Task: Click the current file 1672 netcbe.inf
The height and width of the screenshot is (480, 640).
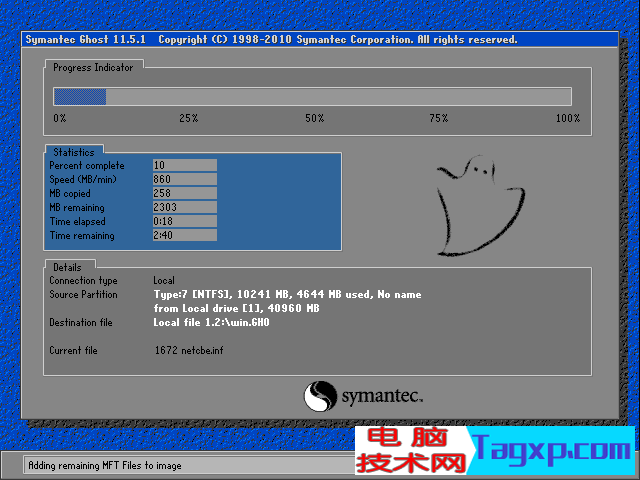Action: [x=189, y=350]
